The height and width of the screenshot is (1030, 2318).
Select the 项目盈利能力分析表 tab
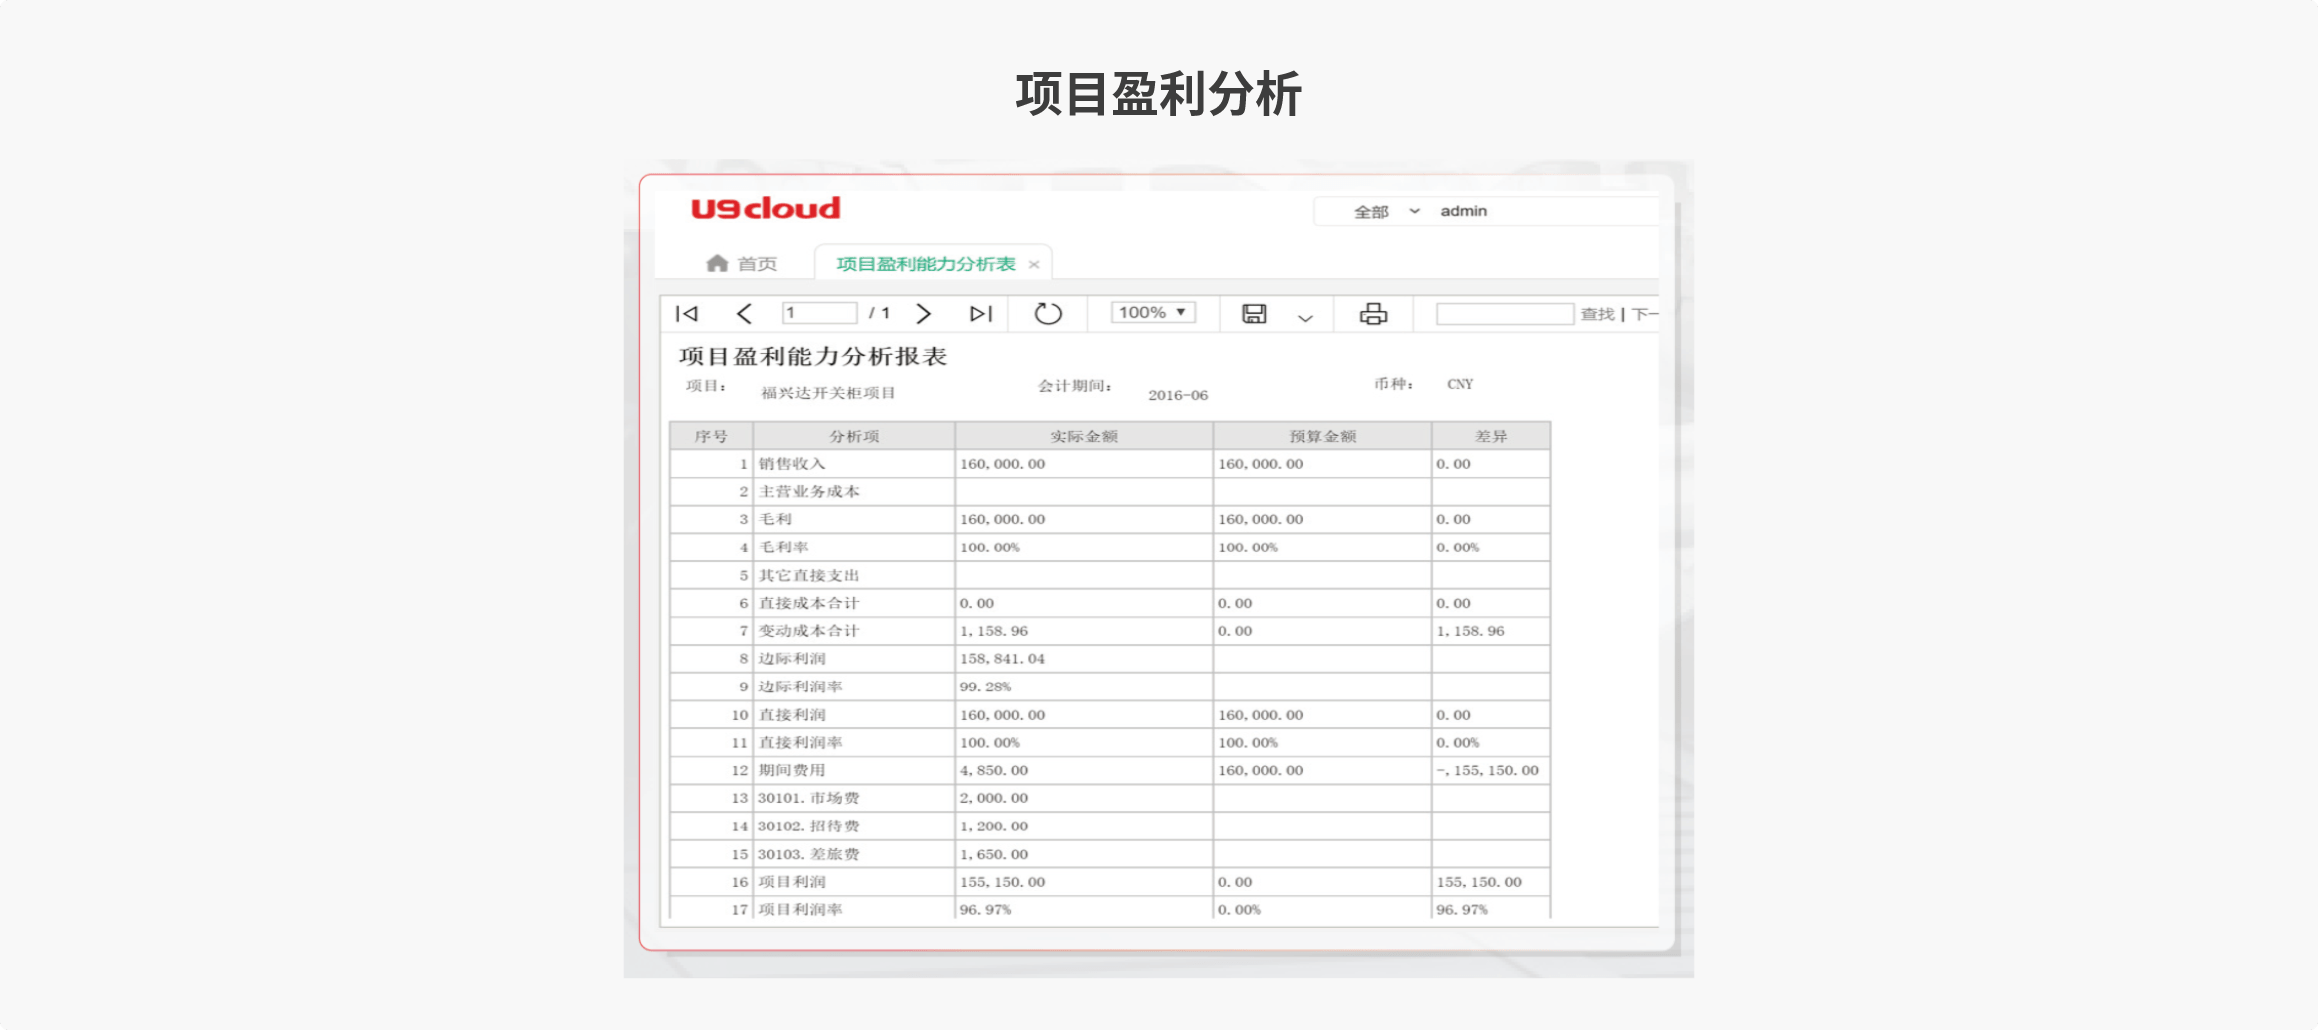[925, 264]
